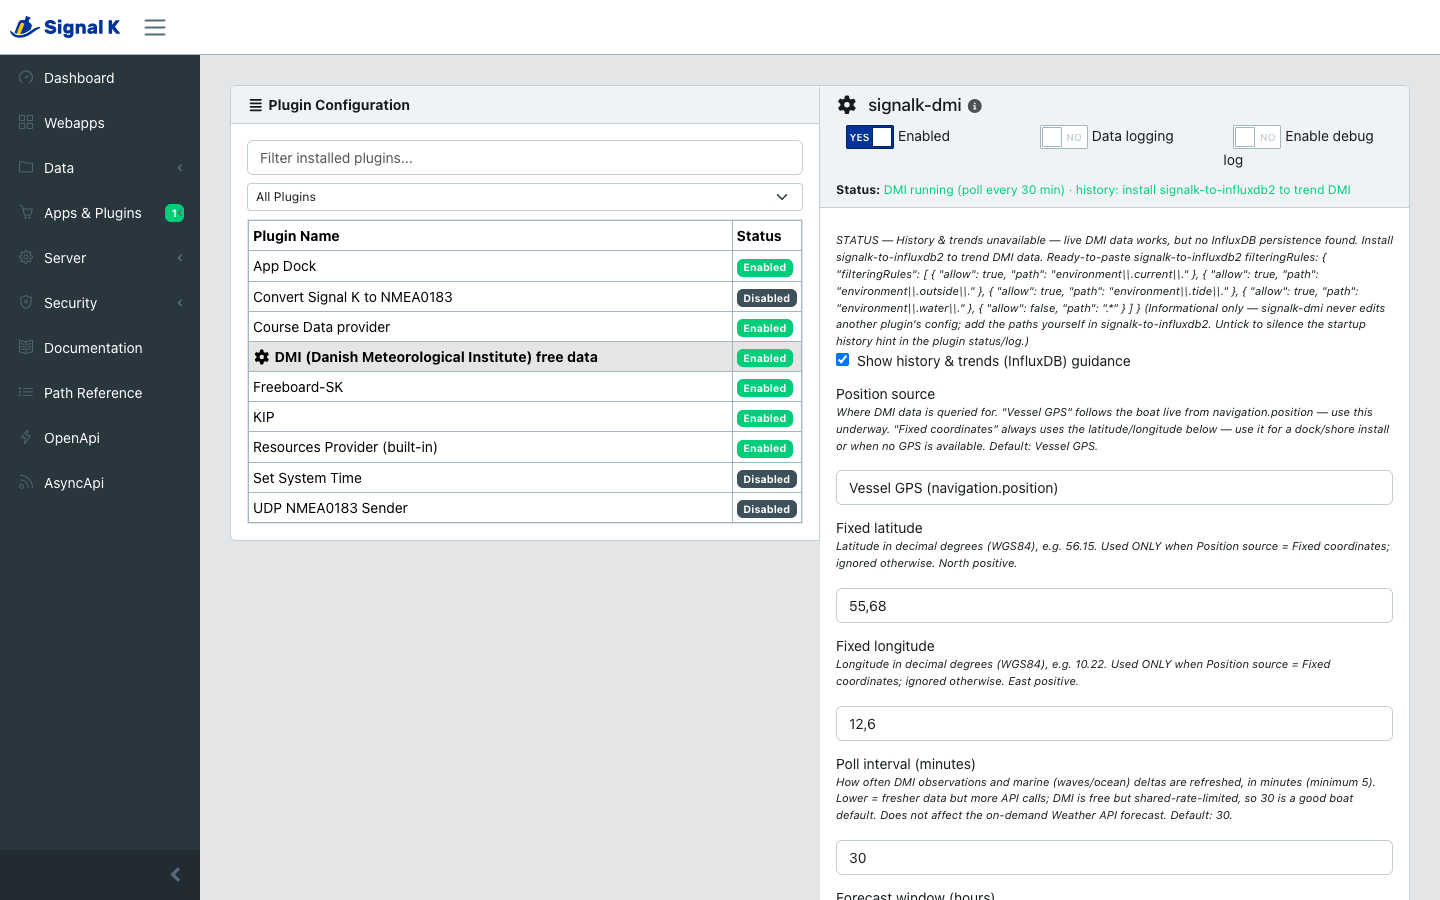Click the green Apps & Plugins update badge

pyautogui.click(x=174, y=213)
